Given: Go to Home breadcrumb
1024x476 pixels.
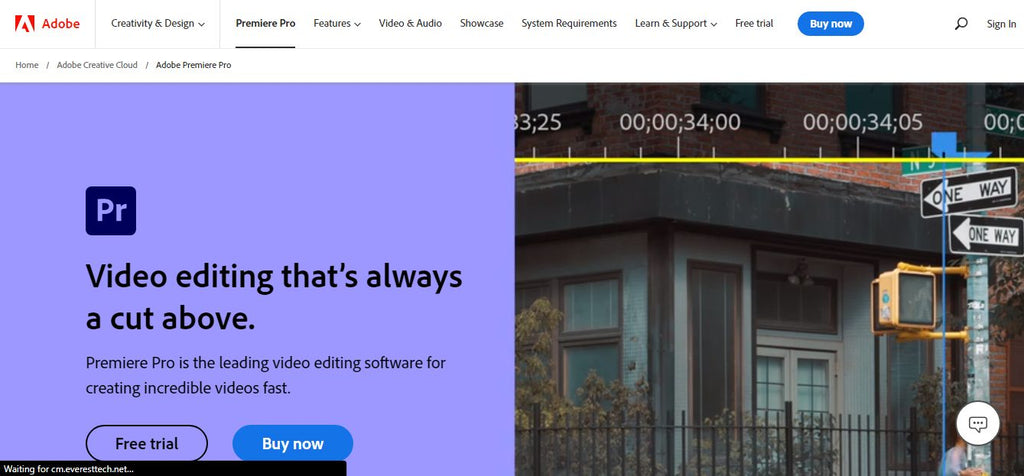Looking at the screenshot, I should [27, 65].
